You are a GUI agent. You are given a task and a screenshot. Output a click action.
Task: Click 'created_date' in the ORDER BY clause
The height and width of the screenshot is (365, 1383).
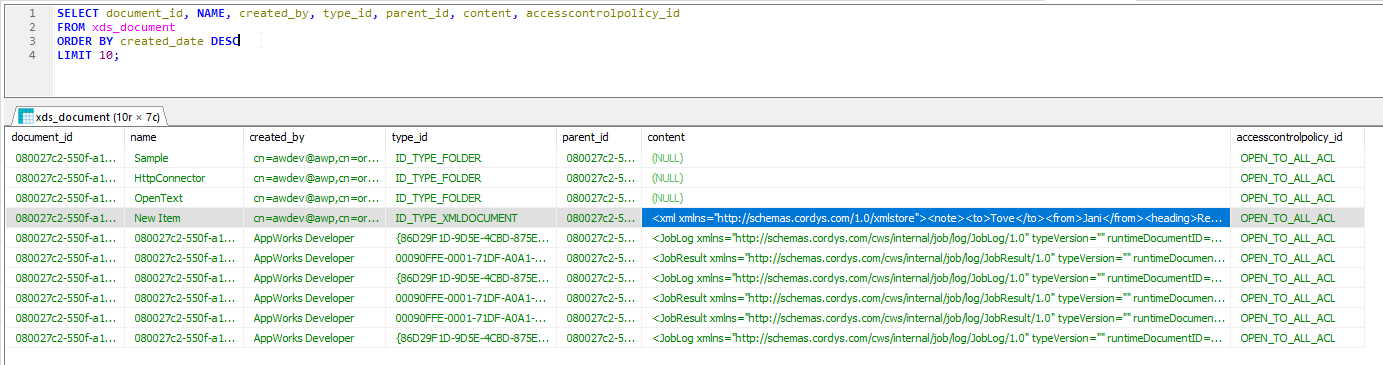pyautogui.click(x=162, y=41)
